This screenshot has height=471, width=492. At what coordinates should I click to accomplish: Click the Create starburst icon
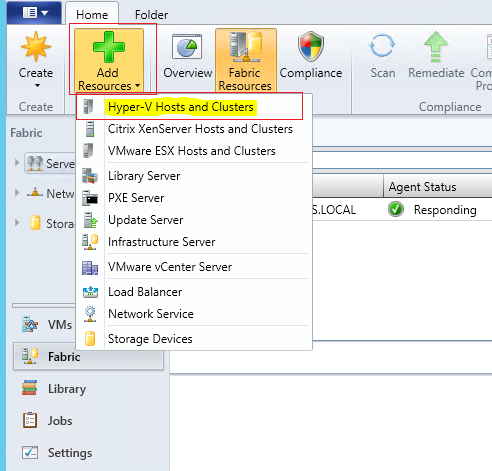36,47
